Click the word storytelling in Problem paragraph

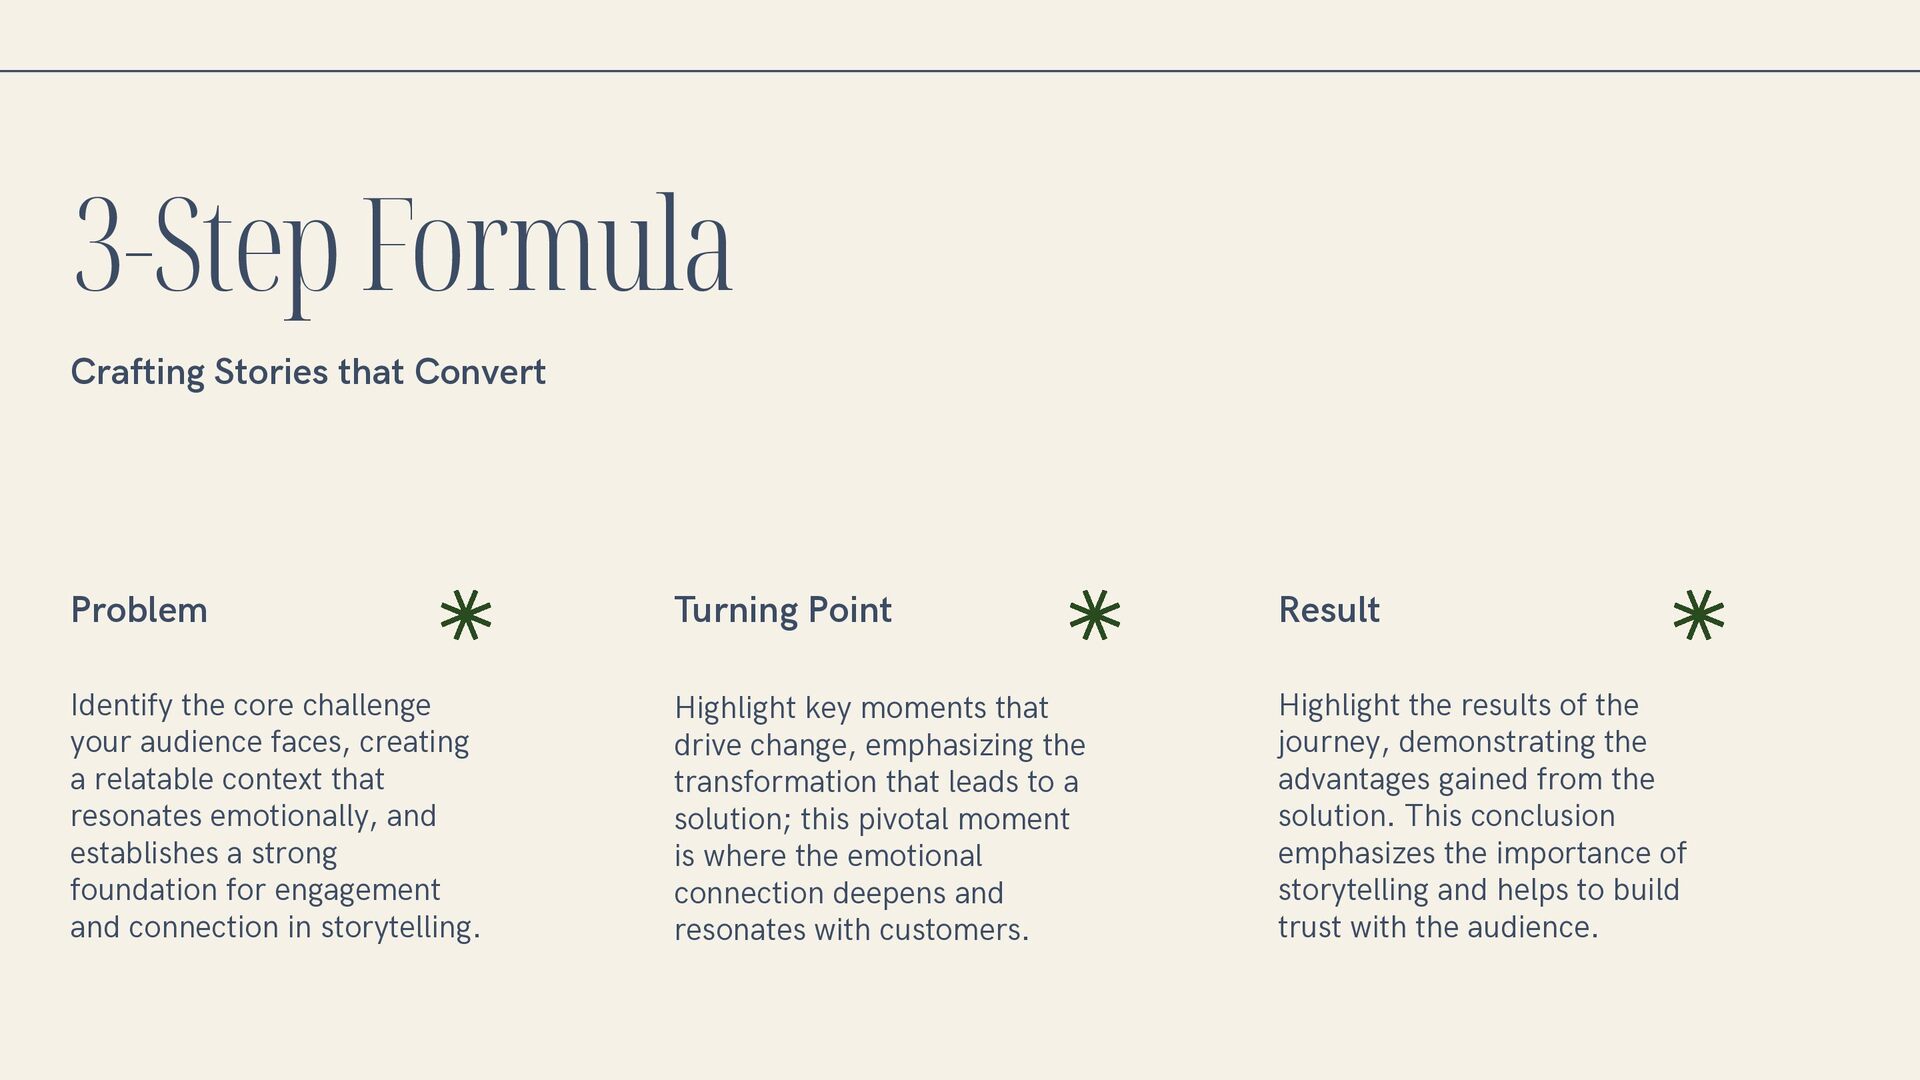click(x=396, y=928)
